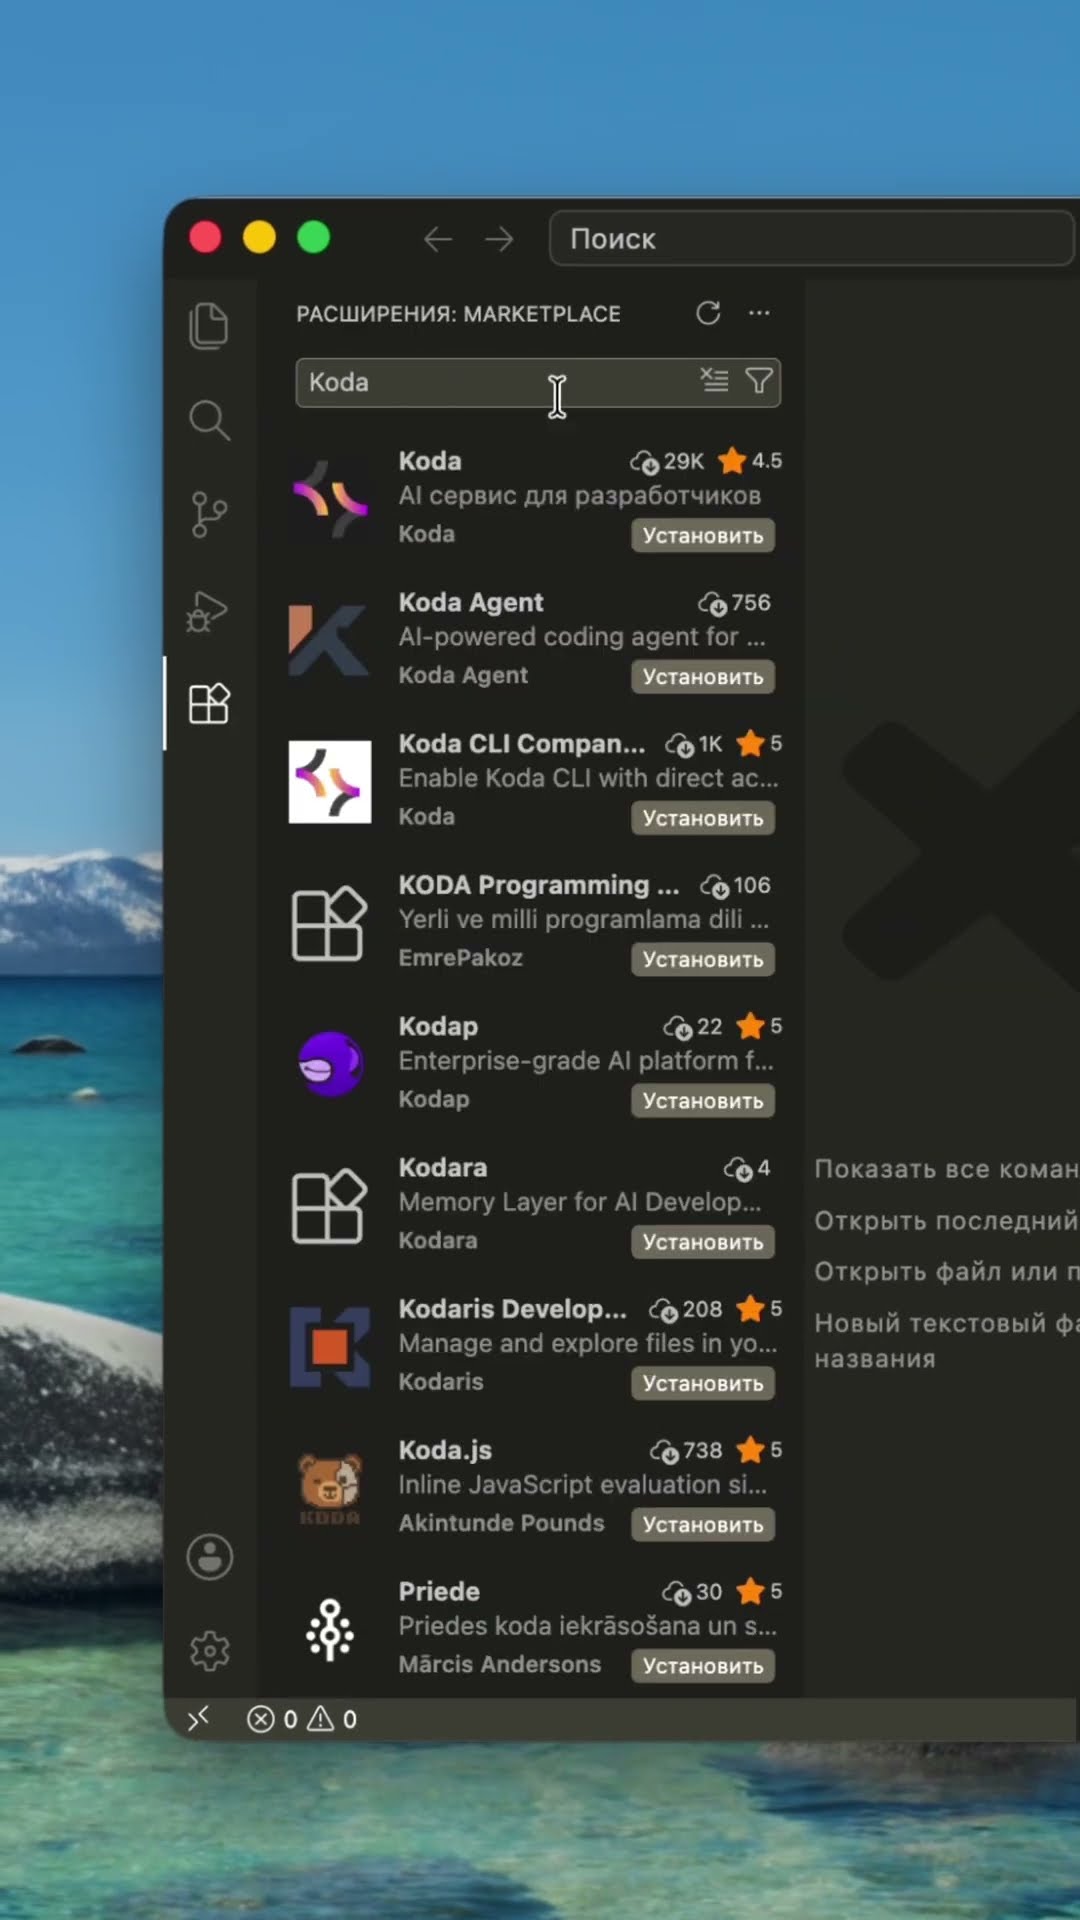Click the remote window status bar icon
The width and height of the screenshot is (1080, 1920).
tap(198, 1718)
